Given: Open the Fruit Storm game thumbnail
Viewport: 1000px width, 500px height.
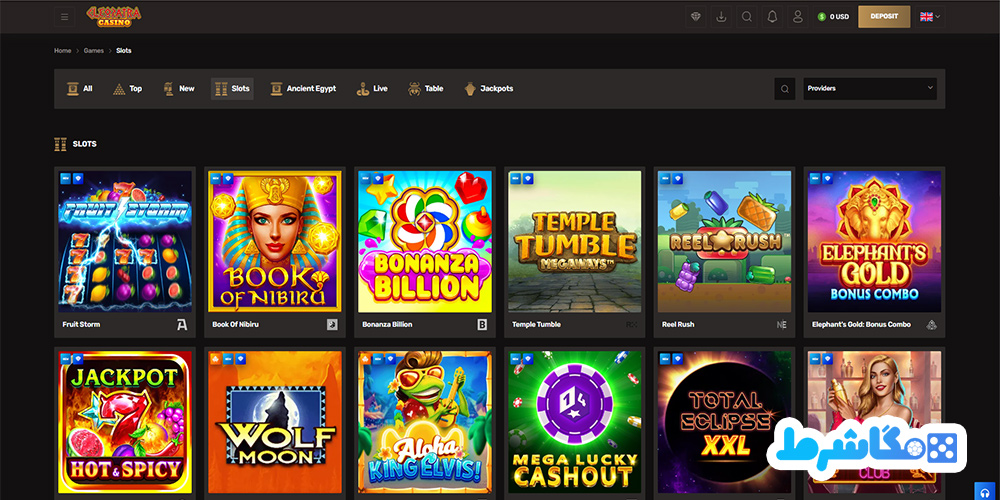Looking at the screenshot, I should [125, 241].
